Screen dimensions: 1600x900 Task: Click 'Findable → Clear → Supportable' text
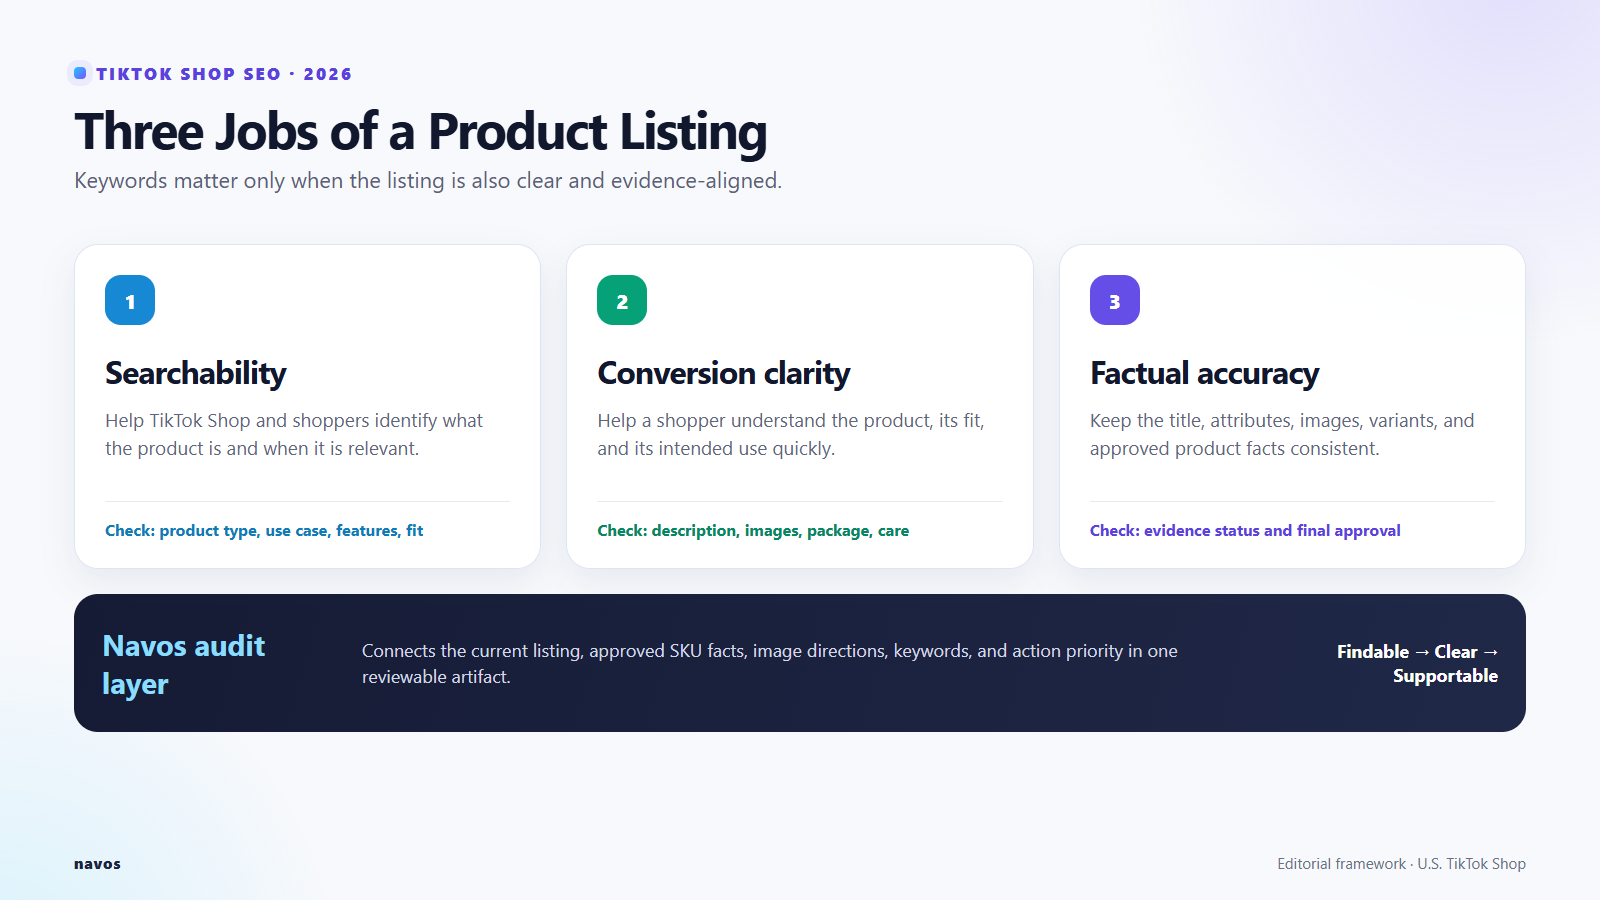pyautogui.click(x=1417, y=664)
